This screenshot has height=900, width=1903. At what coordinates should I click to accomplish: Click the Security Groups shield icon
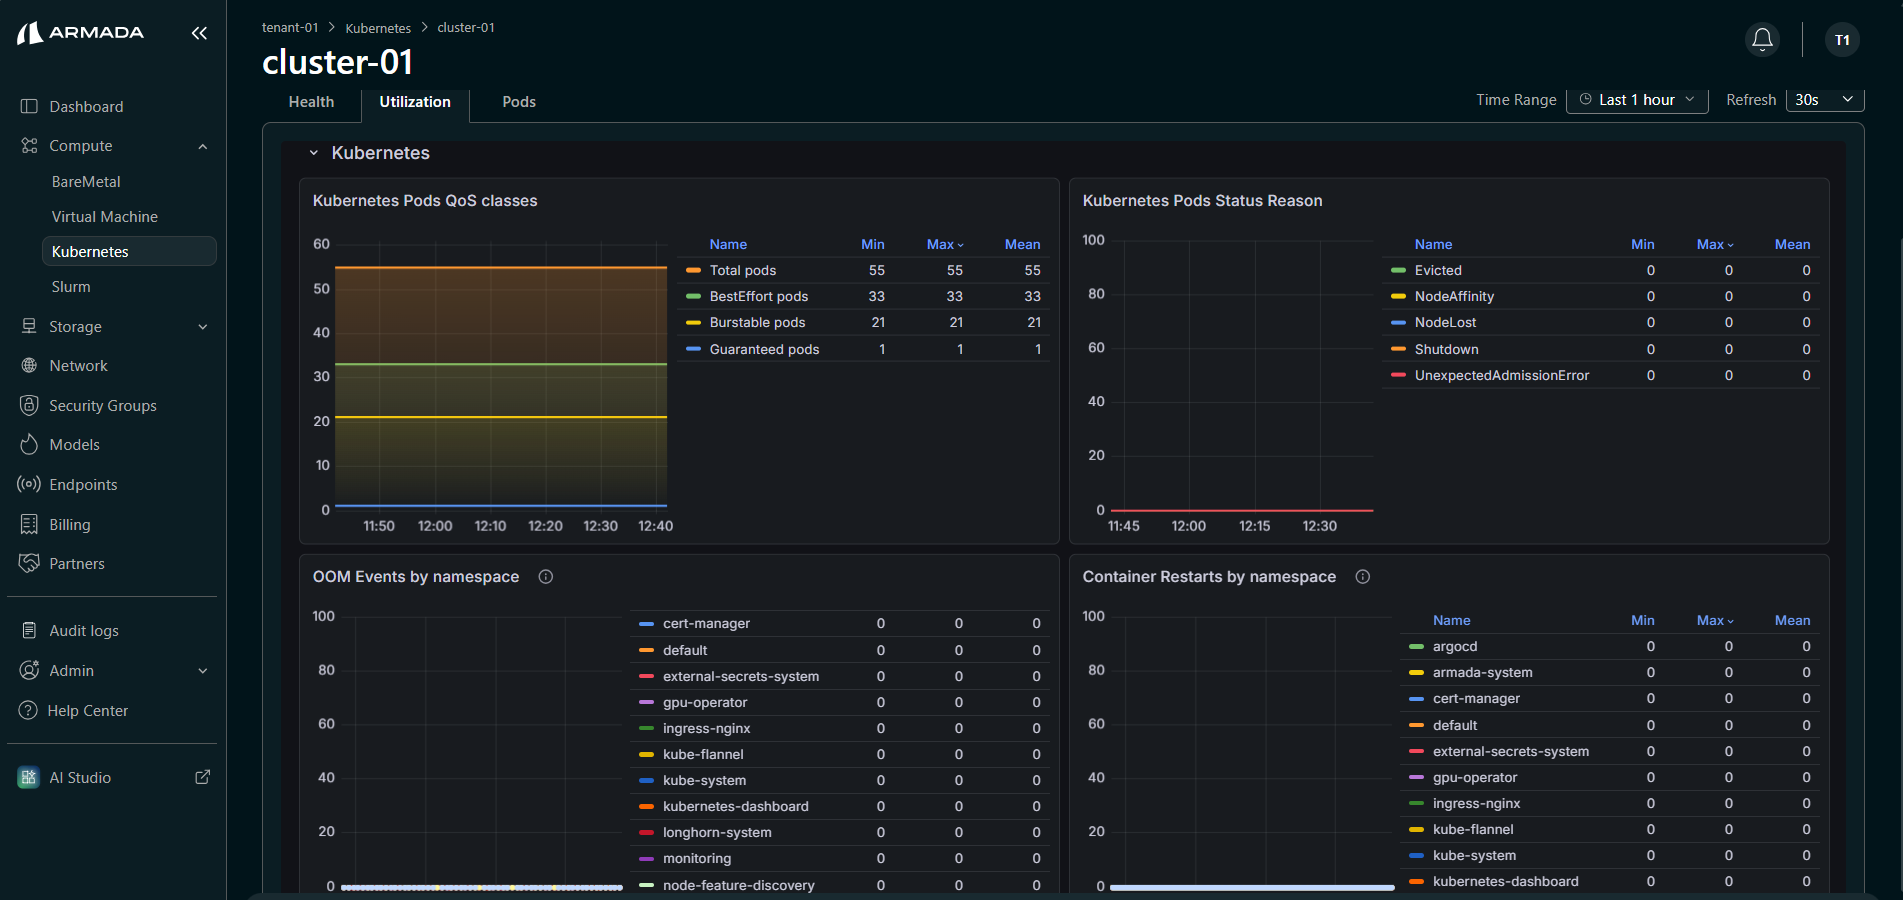[29, 405]
